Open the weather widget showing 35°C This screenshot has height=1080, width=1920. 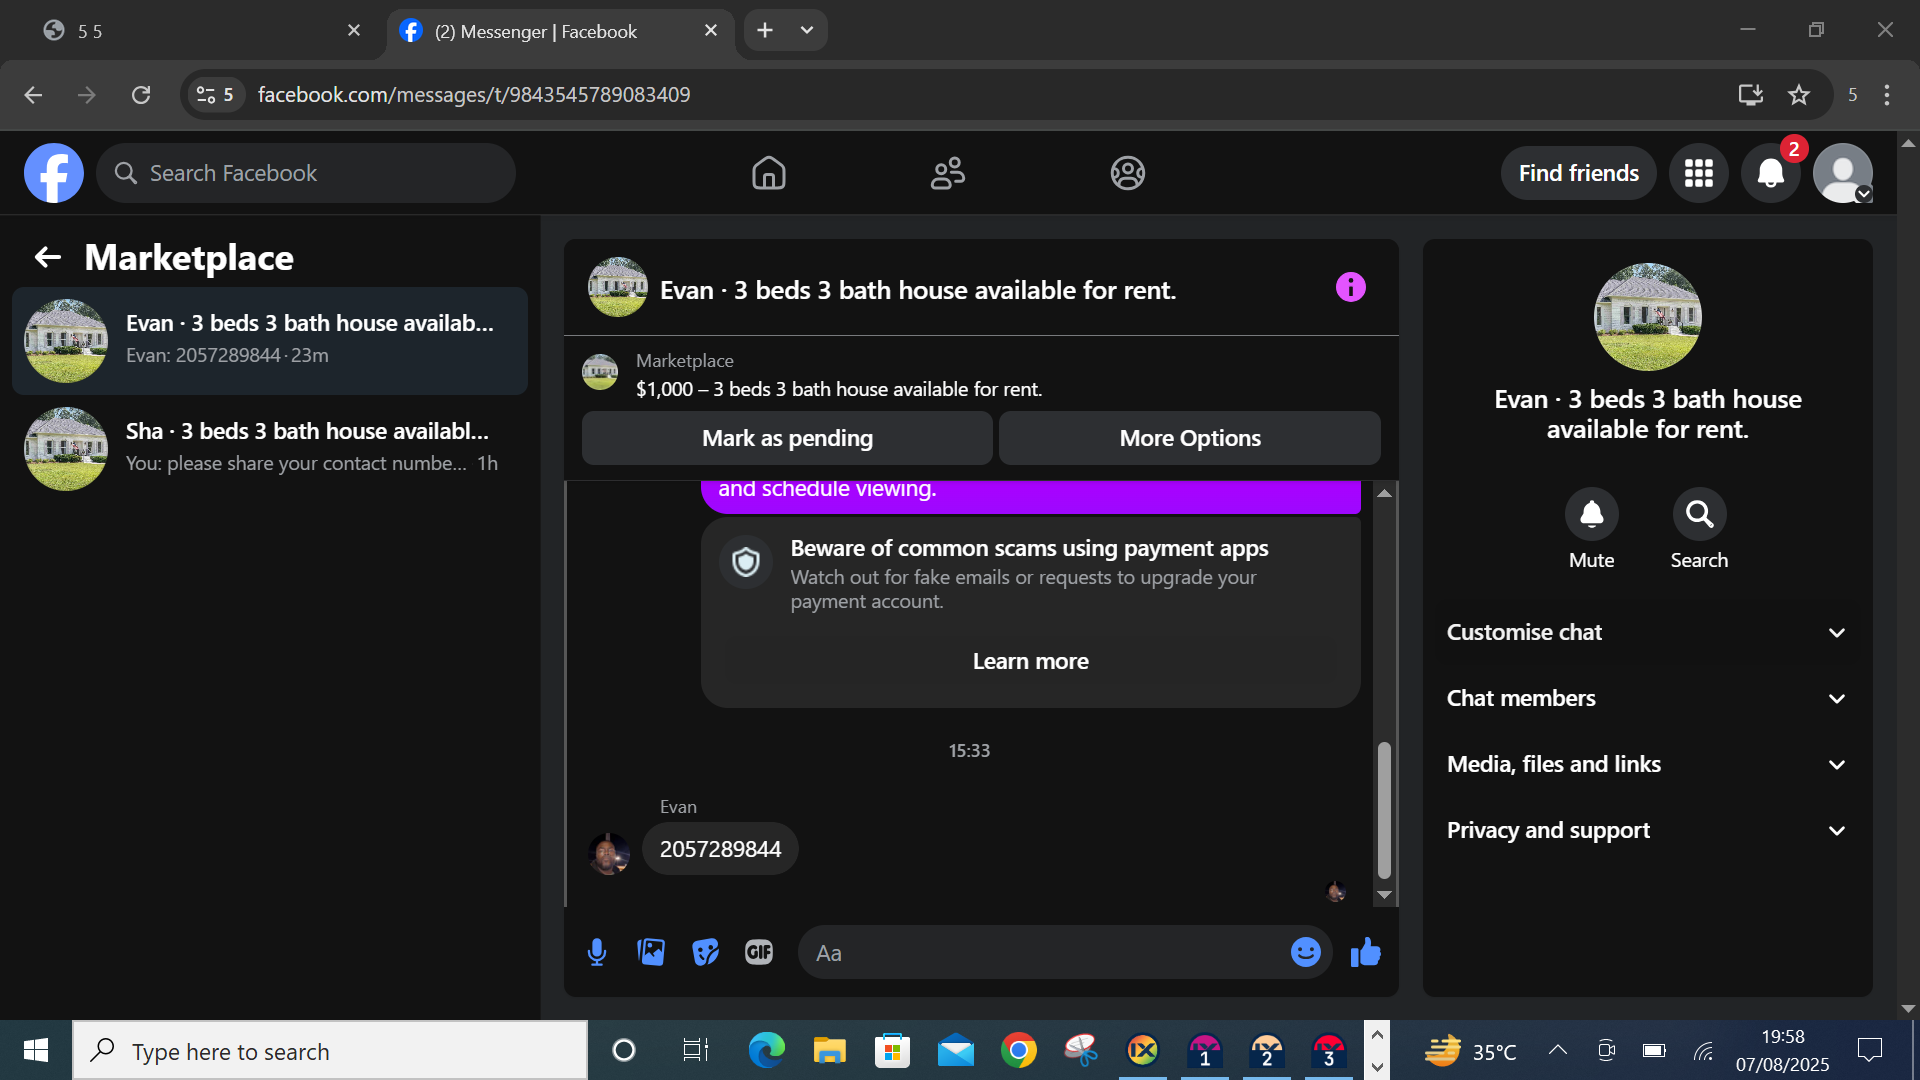click(1470, 1050)
